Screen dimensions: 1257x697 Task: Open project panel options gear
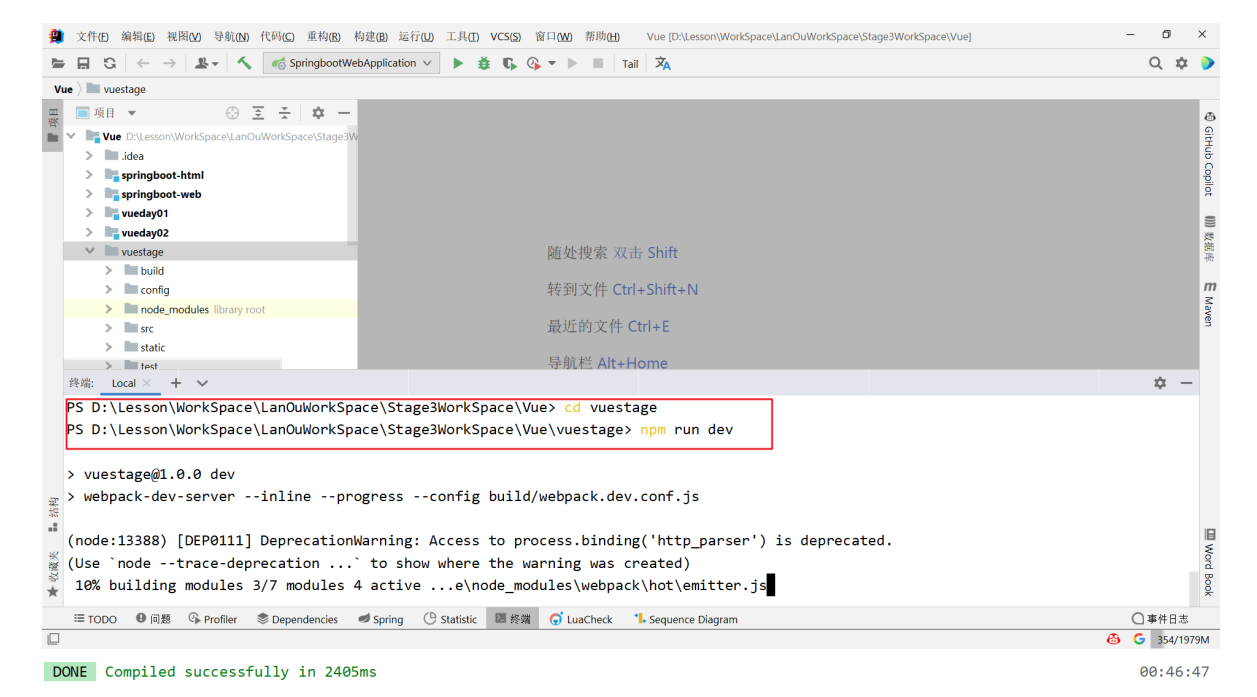pos(318,113)
